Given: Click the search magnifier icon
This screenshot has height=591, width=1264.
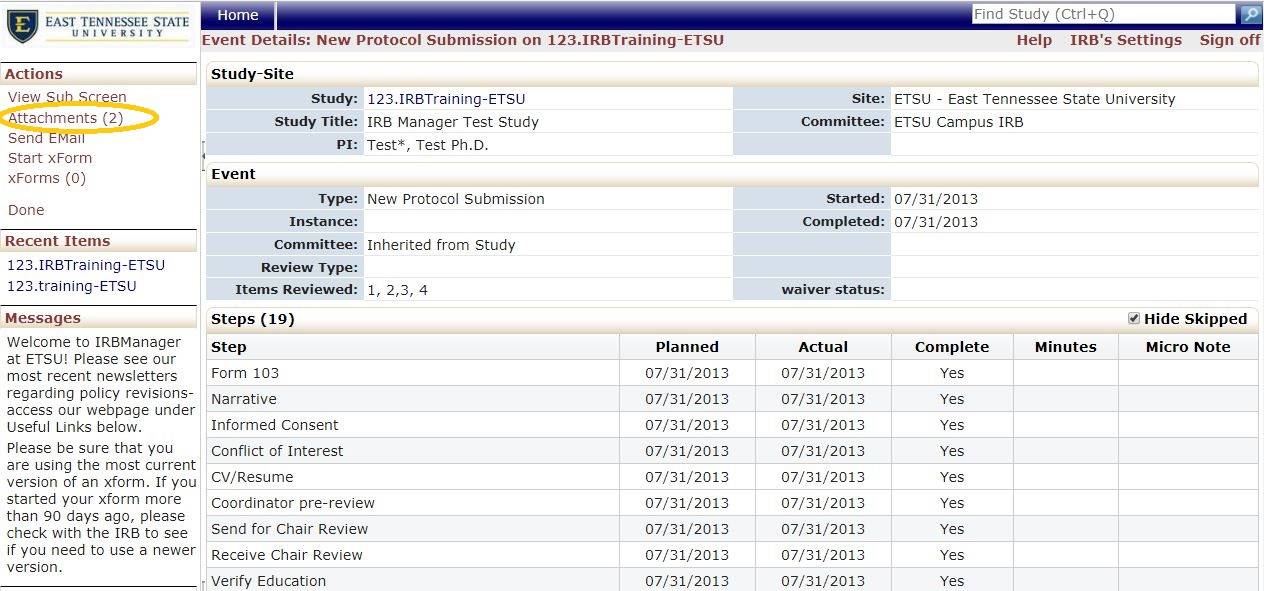Looking at the screenshot, I should (x=1250, y=14).
